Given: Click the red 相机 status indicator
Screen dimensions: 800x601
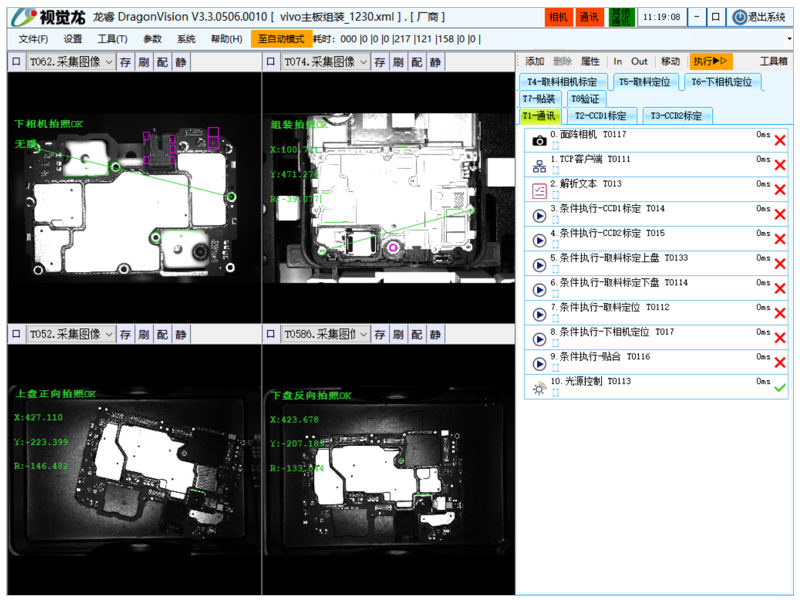Looking at the screenshot, I should click(x=558, y=17).
